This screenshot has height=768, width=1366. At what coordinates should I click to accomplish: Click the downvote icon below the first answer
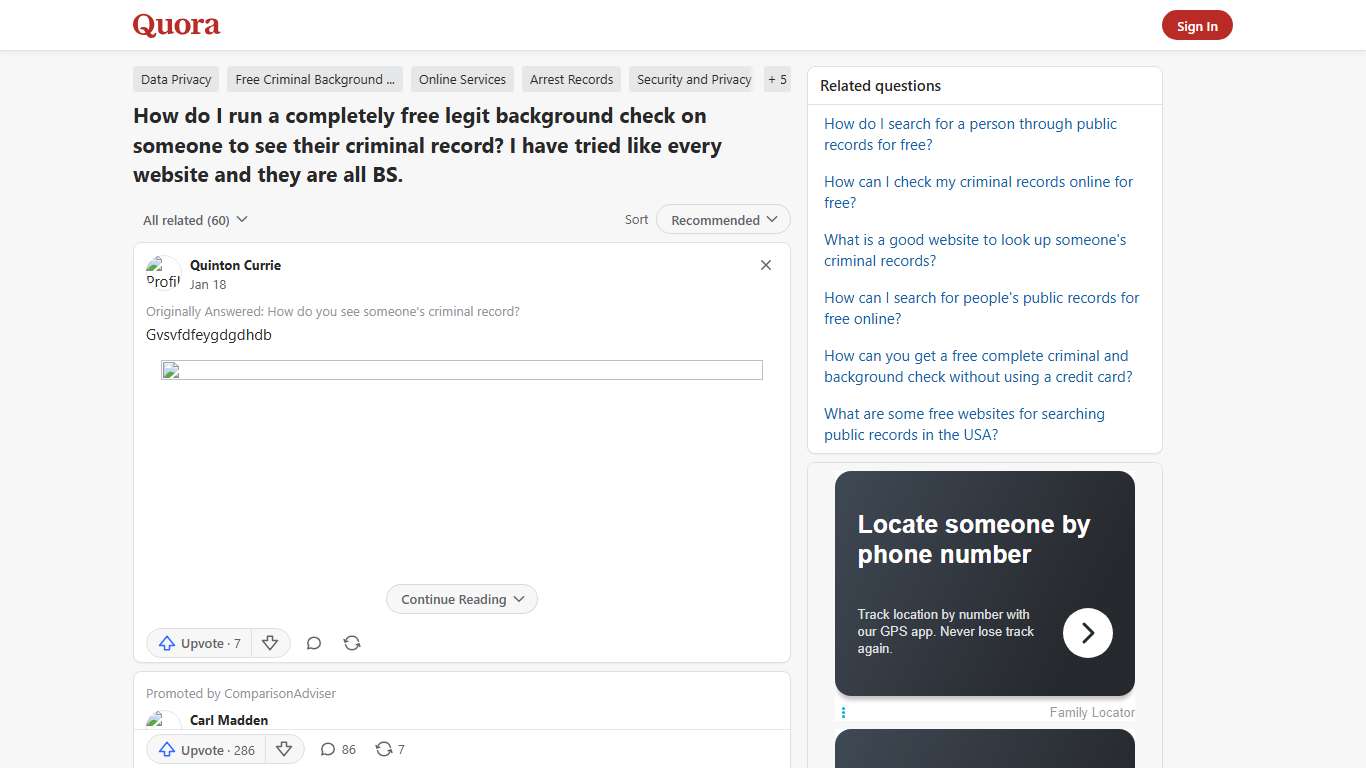tap(270, 643)
